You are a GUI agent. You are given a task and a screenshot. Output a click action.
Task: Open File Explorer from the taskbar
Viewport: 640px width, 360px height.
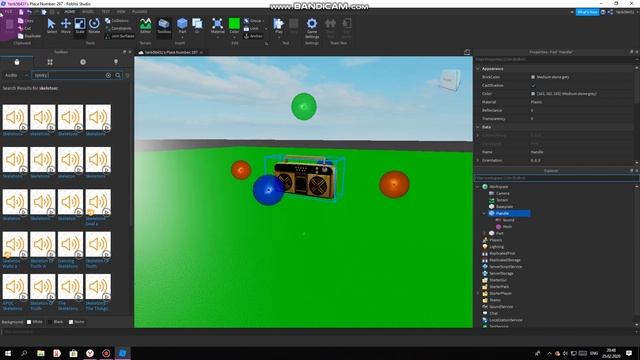(x=40, y=353)
